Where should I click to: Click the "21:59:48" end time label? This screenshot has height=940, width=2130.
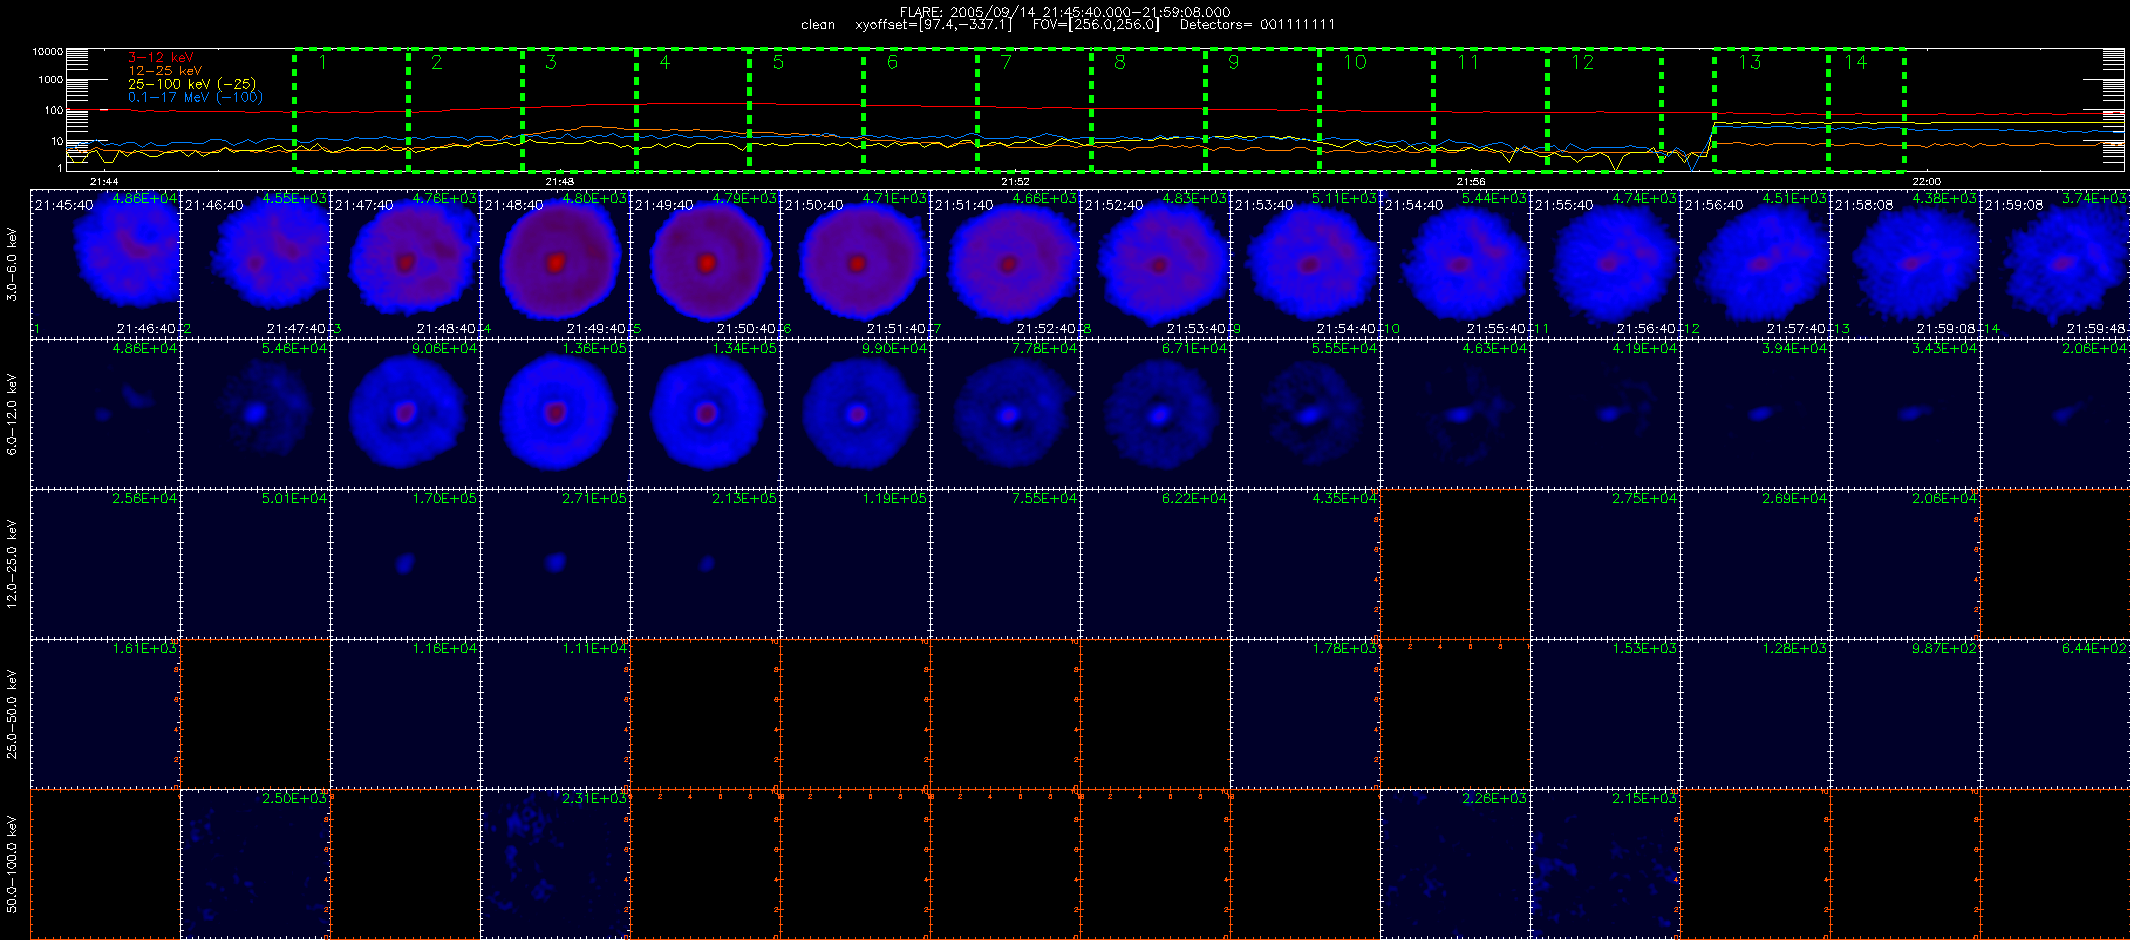point(2097,329)
